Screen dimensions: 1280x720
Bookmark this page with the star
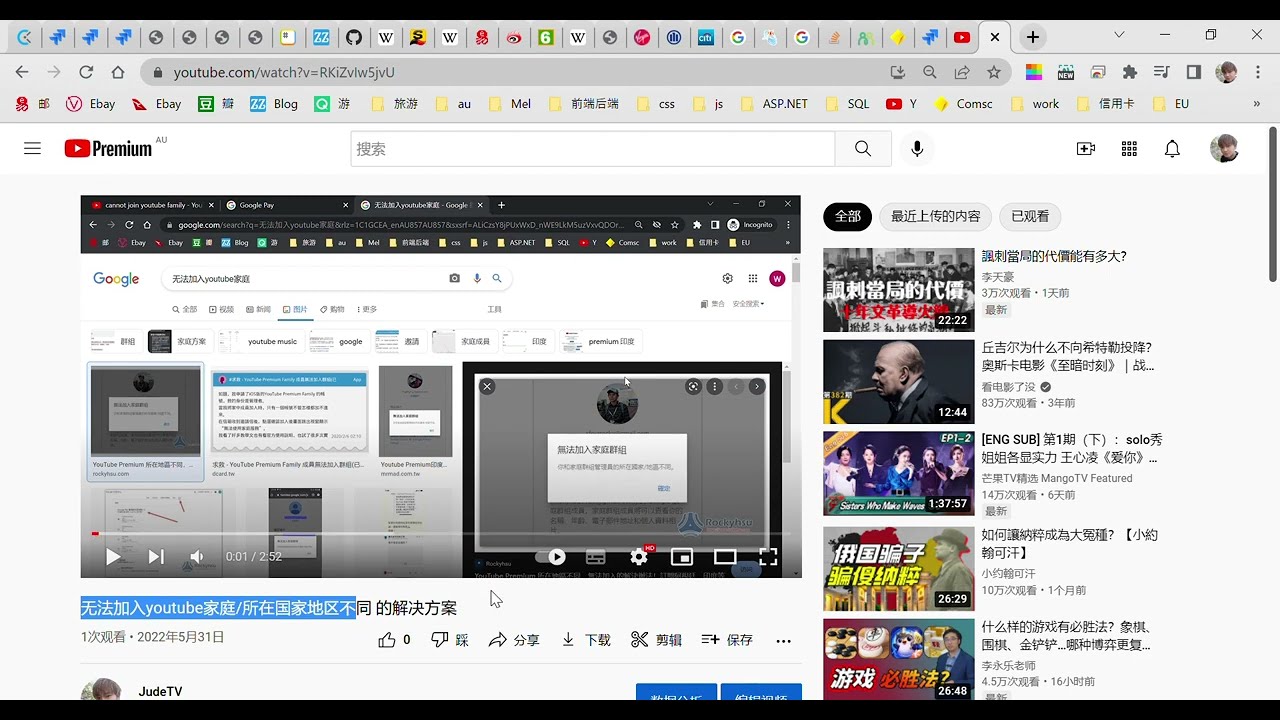click(993, 72)
